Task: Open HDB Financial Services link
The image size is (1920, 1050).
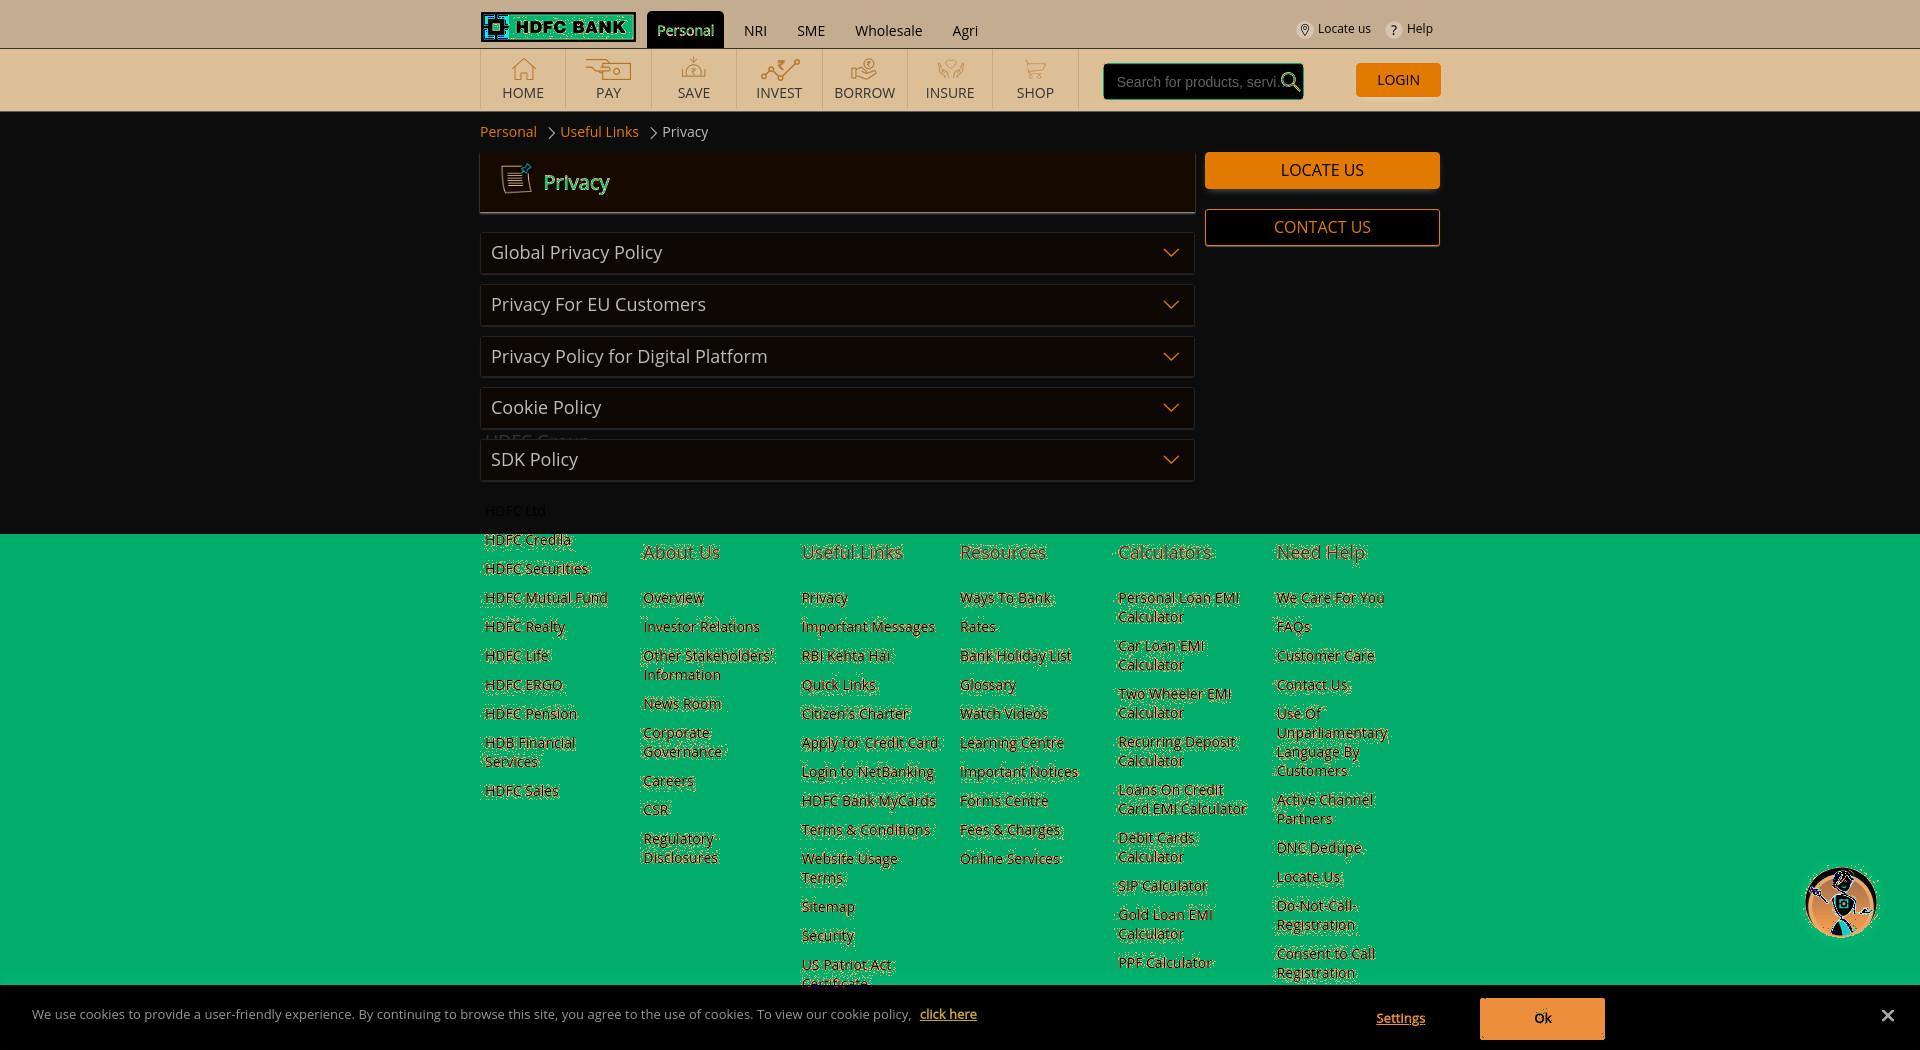Action: pos(530,752)
